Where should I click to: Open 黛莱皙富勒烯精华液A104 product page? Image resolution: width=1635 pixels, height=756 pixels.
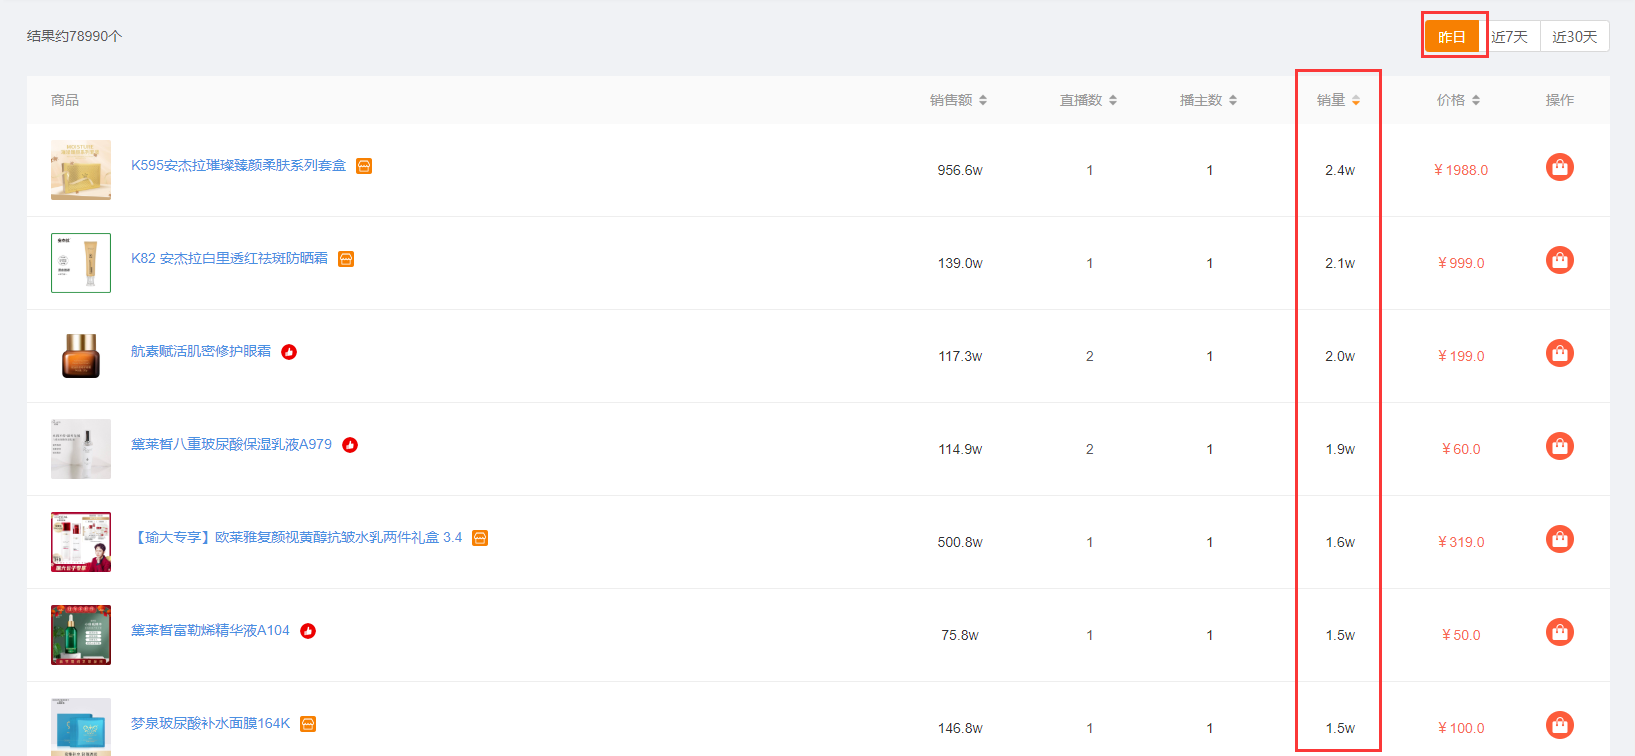coord(210,630)
